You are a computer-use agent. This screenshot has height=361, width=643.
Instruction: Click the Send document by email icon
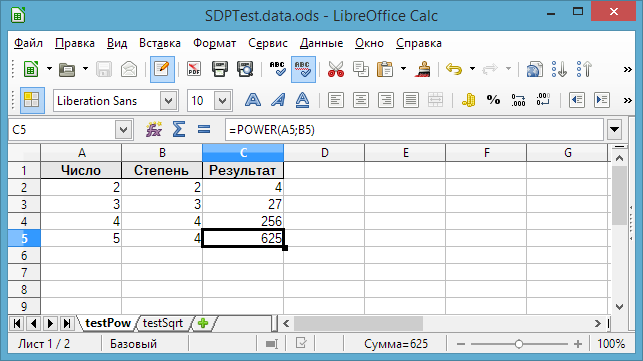(129, 69)
